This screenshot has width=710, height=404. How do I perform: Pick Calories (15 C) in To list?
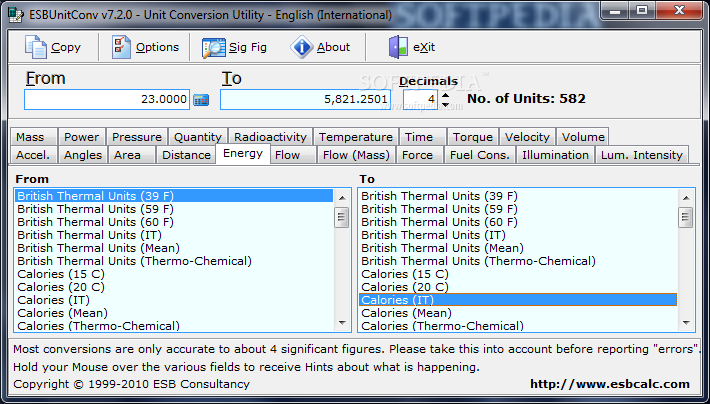pos(518,274)
